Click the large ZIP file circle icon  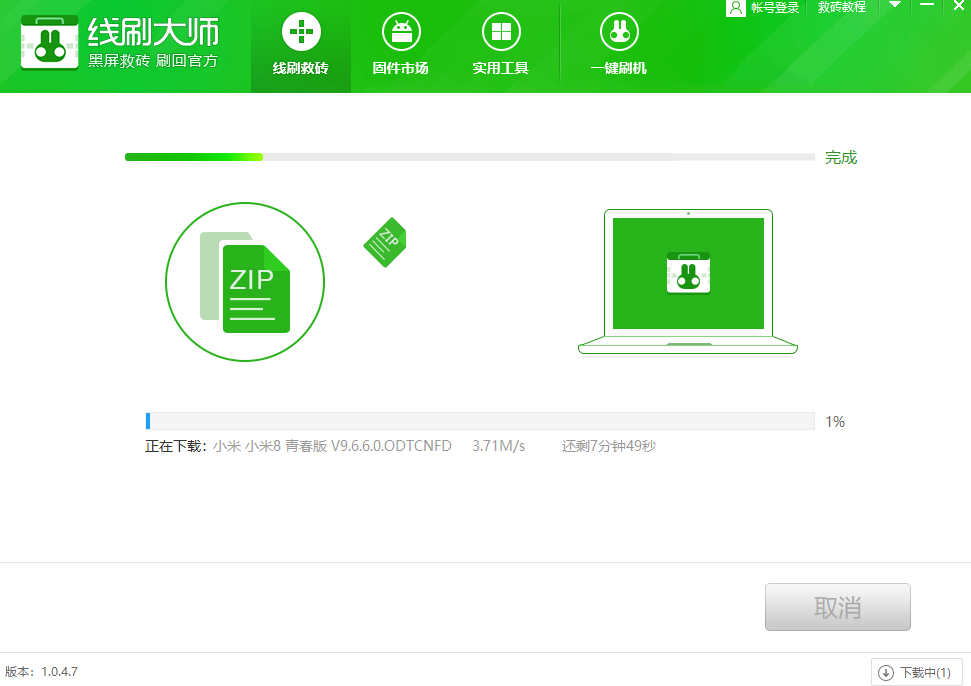pos(245,282)
